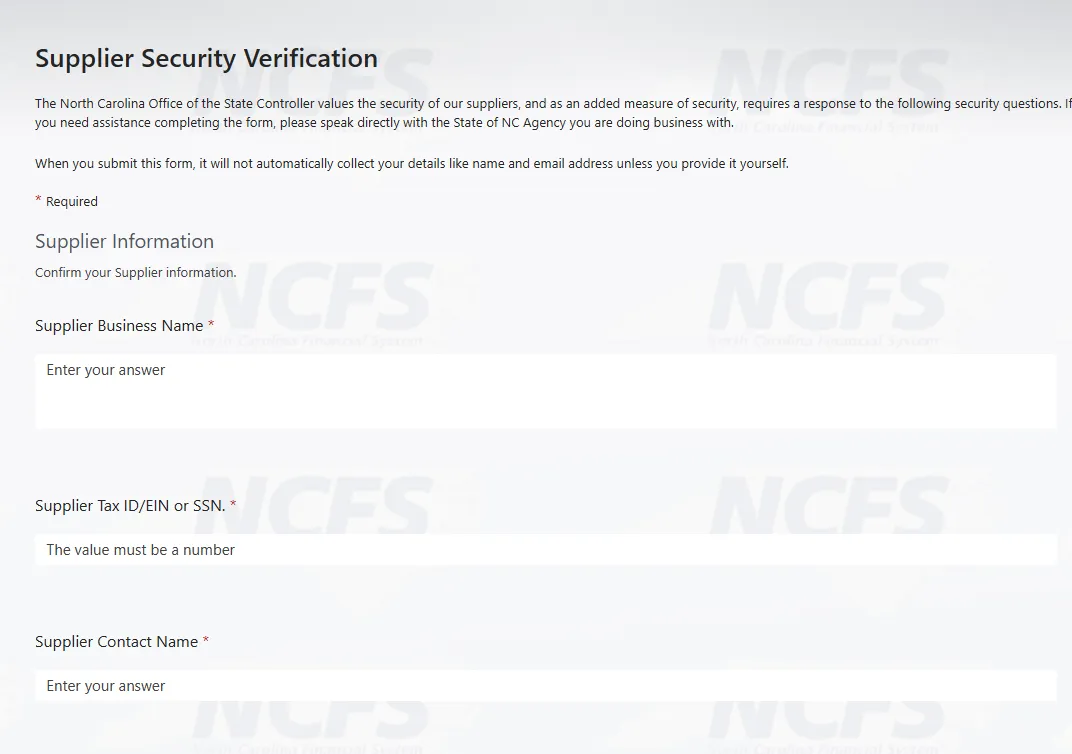
Task: Select the Supplier Contact Name answer field
Action: coord(545,686)
